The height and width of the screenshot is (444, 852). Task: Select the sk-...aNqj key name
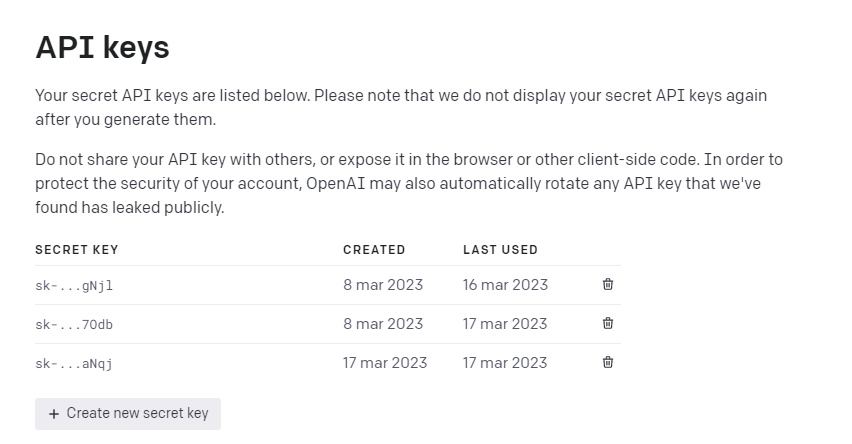[74, 363]
